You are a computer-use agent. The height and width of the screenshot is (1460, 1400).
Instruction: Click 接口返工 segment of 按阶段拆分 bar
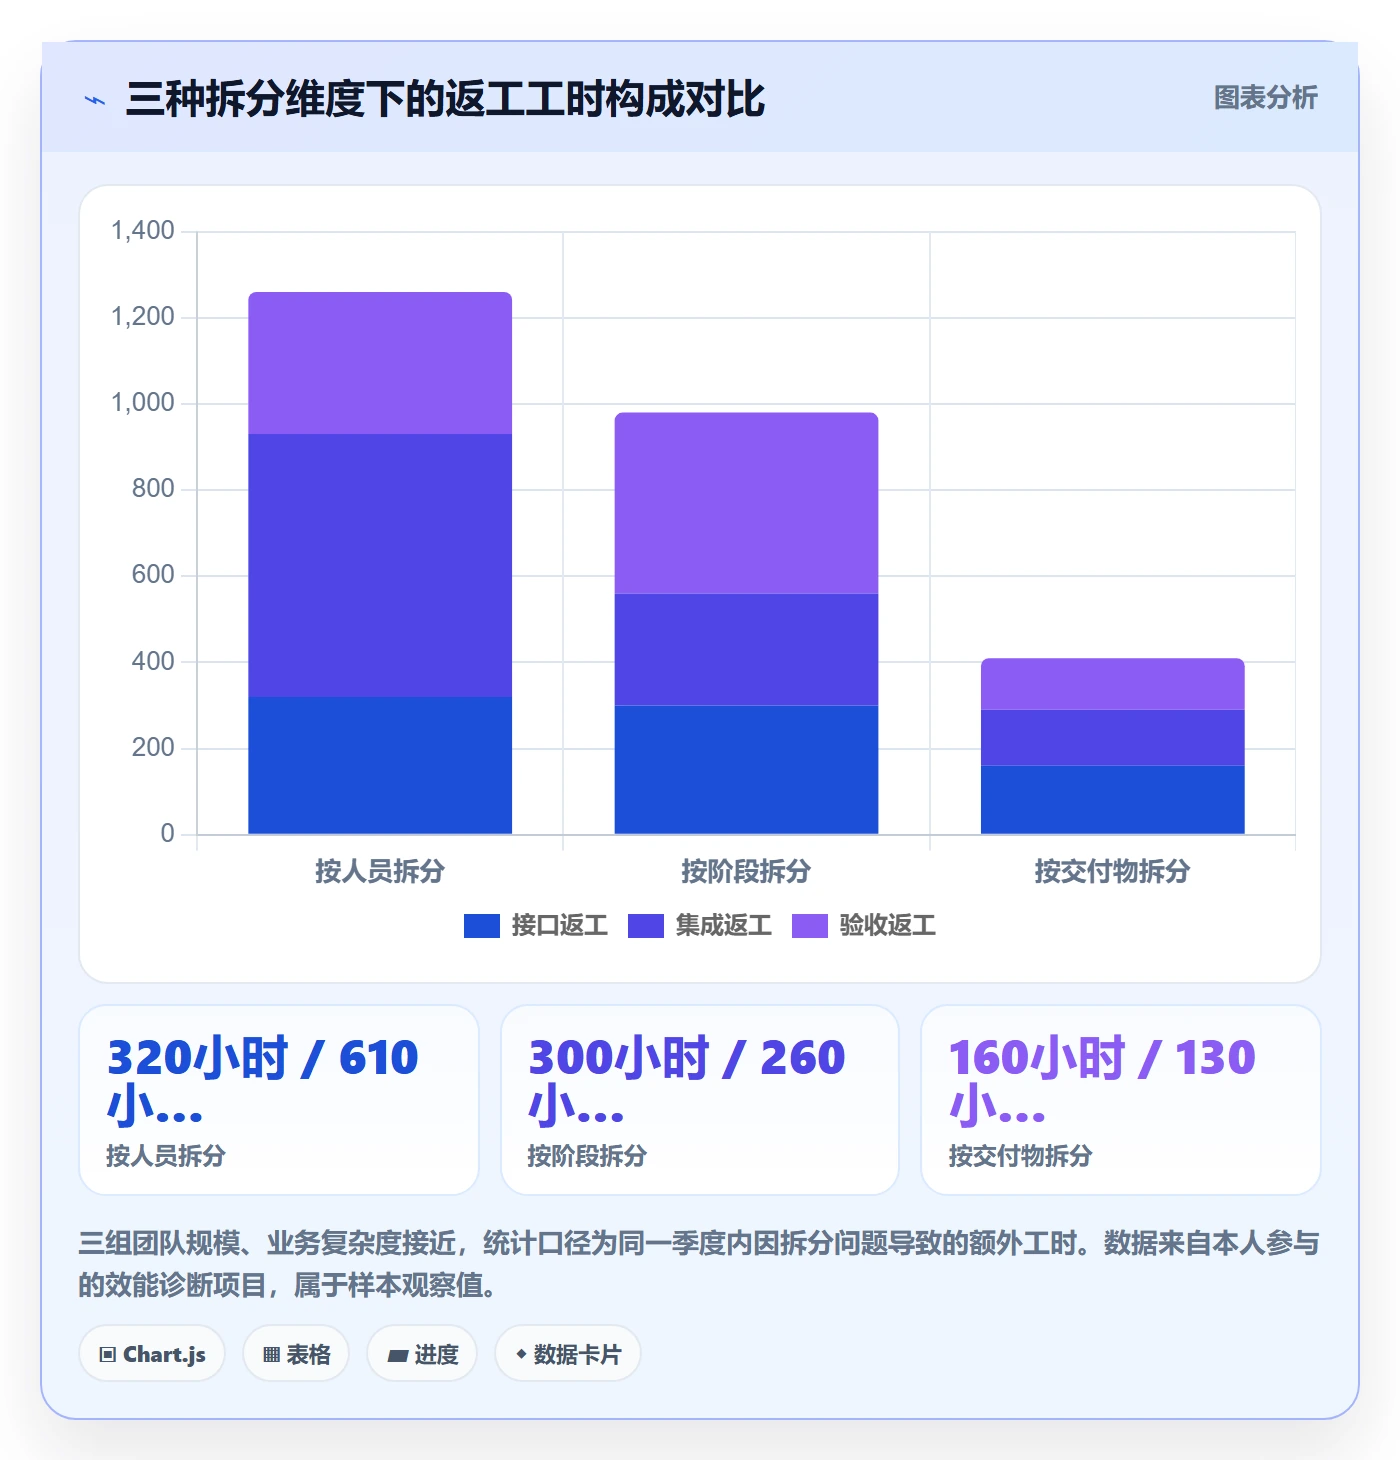click(x=746, y=770)
